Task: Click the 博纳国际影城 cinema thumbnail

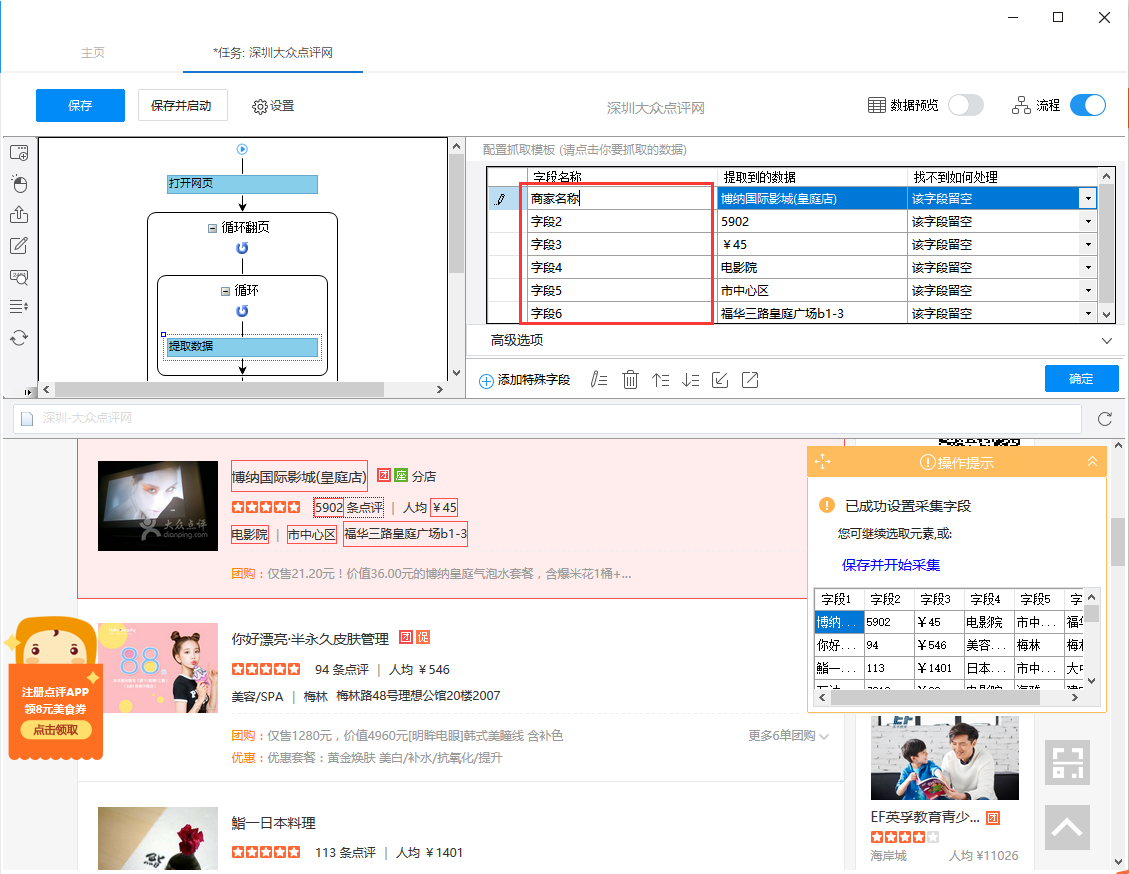Action: pyautogui.click(x=158, y=506)
